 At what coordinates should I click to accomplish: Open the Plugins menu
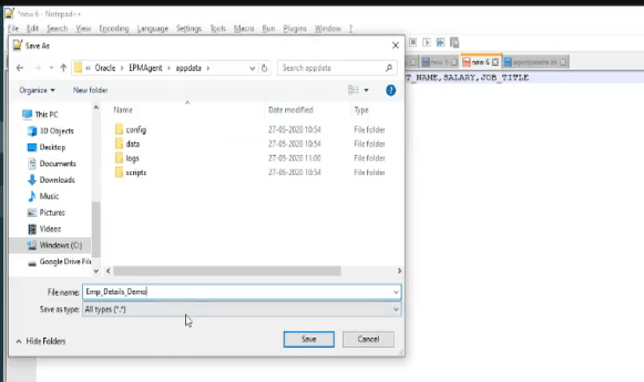295,28
